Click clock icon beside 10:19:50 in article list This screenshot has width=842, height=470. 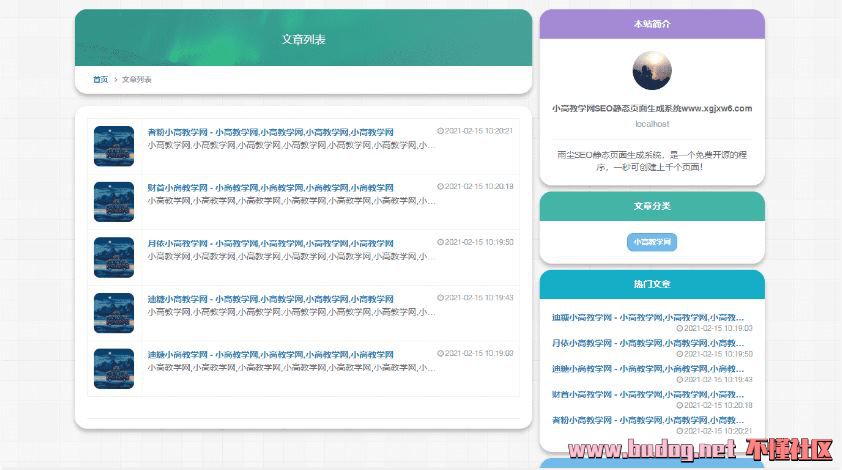point(440,242)
